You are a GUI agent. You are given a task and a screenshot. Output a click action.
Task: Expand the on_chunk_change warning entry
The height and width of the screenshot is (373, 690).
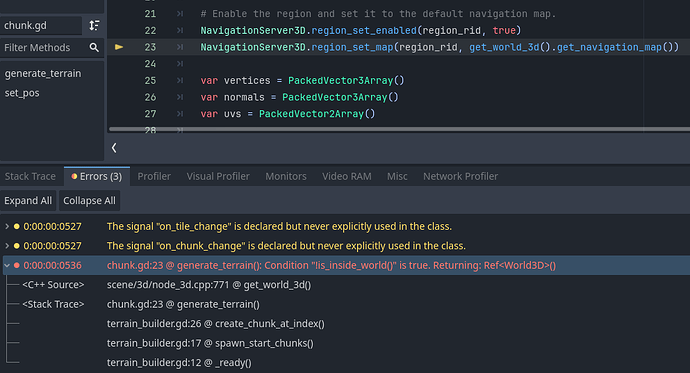coord(7,246)
